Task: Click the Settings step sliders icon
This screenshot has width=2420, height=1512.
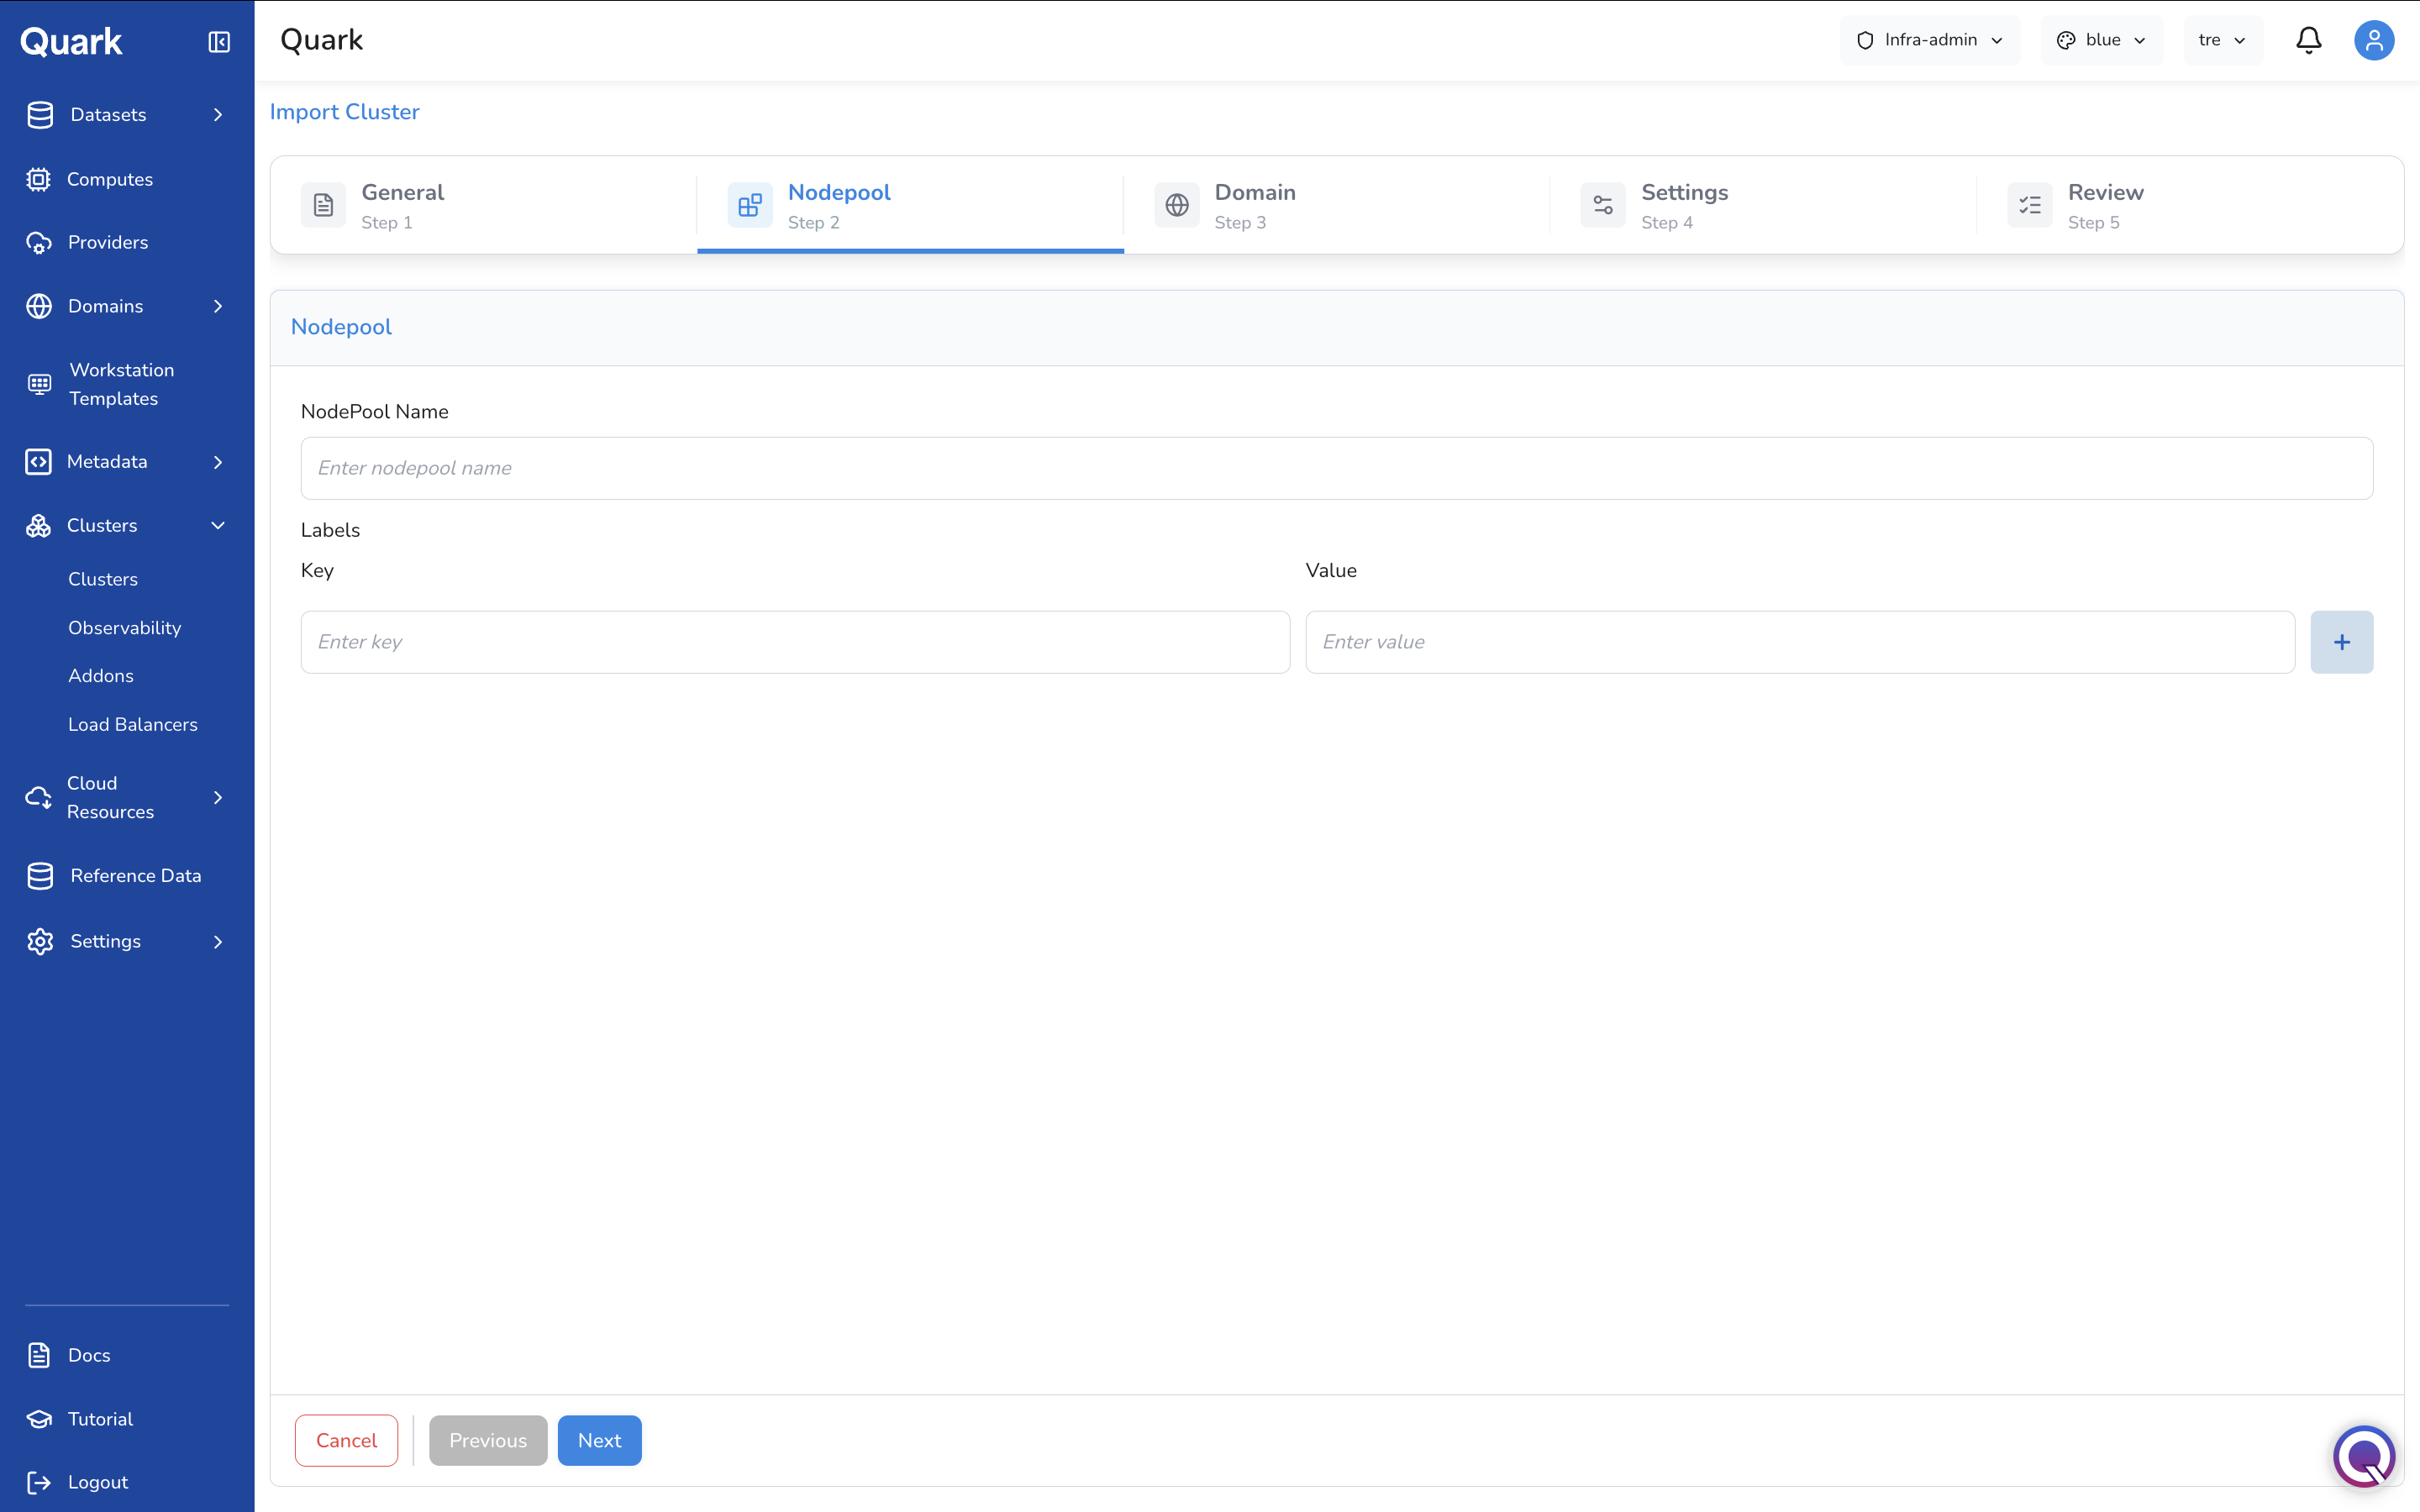Action: [1603, 205]
